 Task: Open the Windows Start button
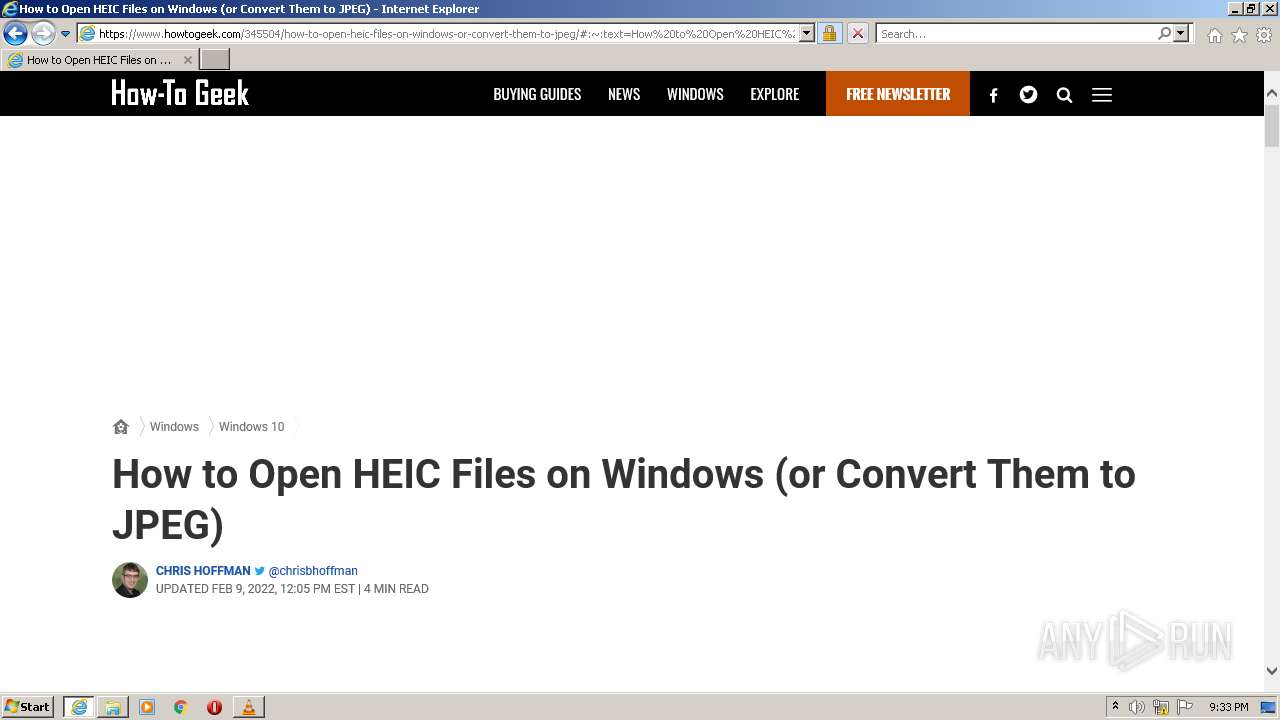click(28, 707)
